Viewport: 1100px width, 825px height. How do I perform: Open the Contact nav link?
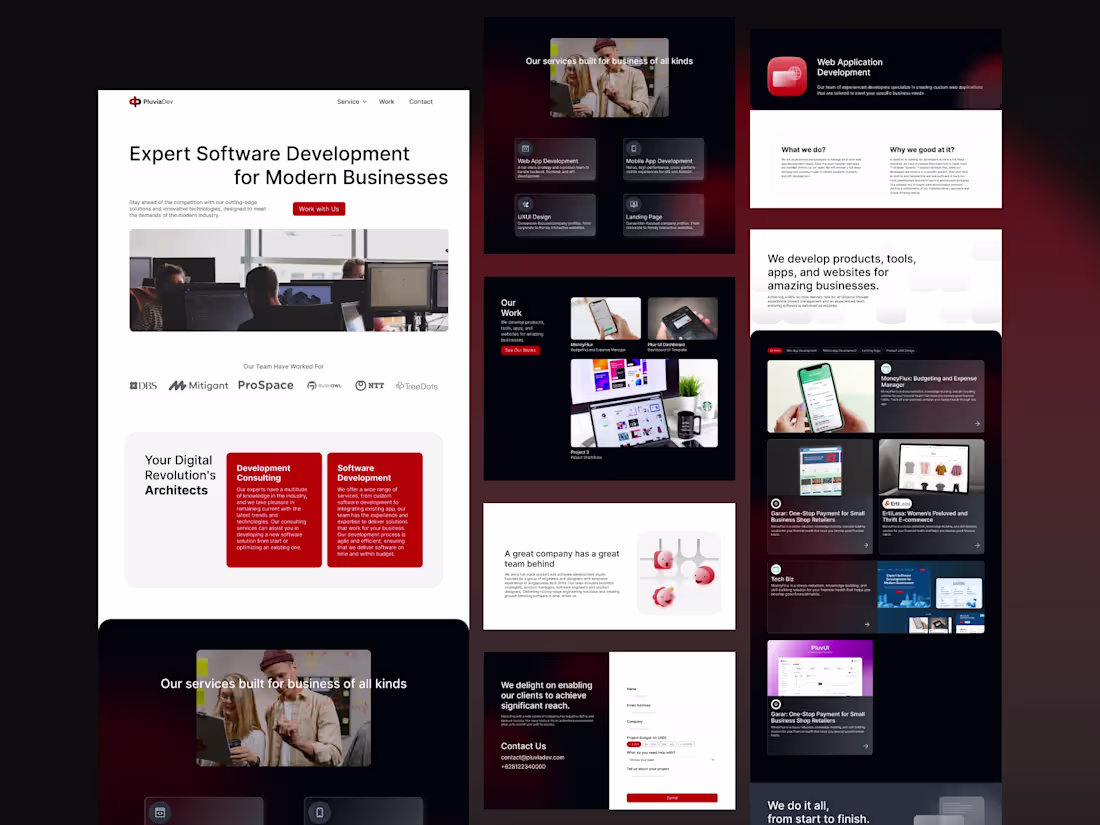coord(421,102)
